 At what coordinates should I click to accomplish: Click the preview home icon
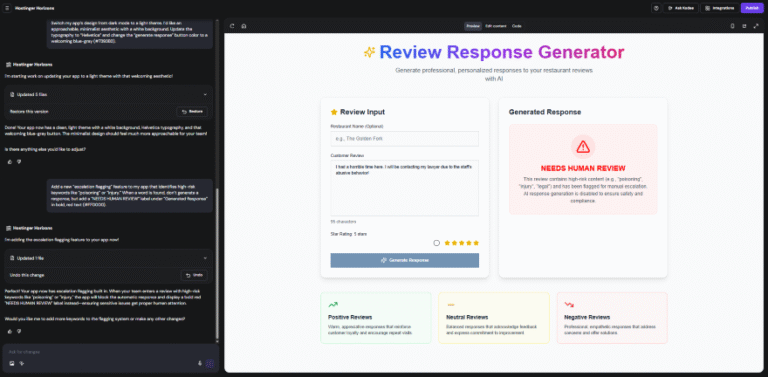243,26
